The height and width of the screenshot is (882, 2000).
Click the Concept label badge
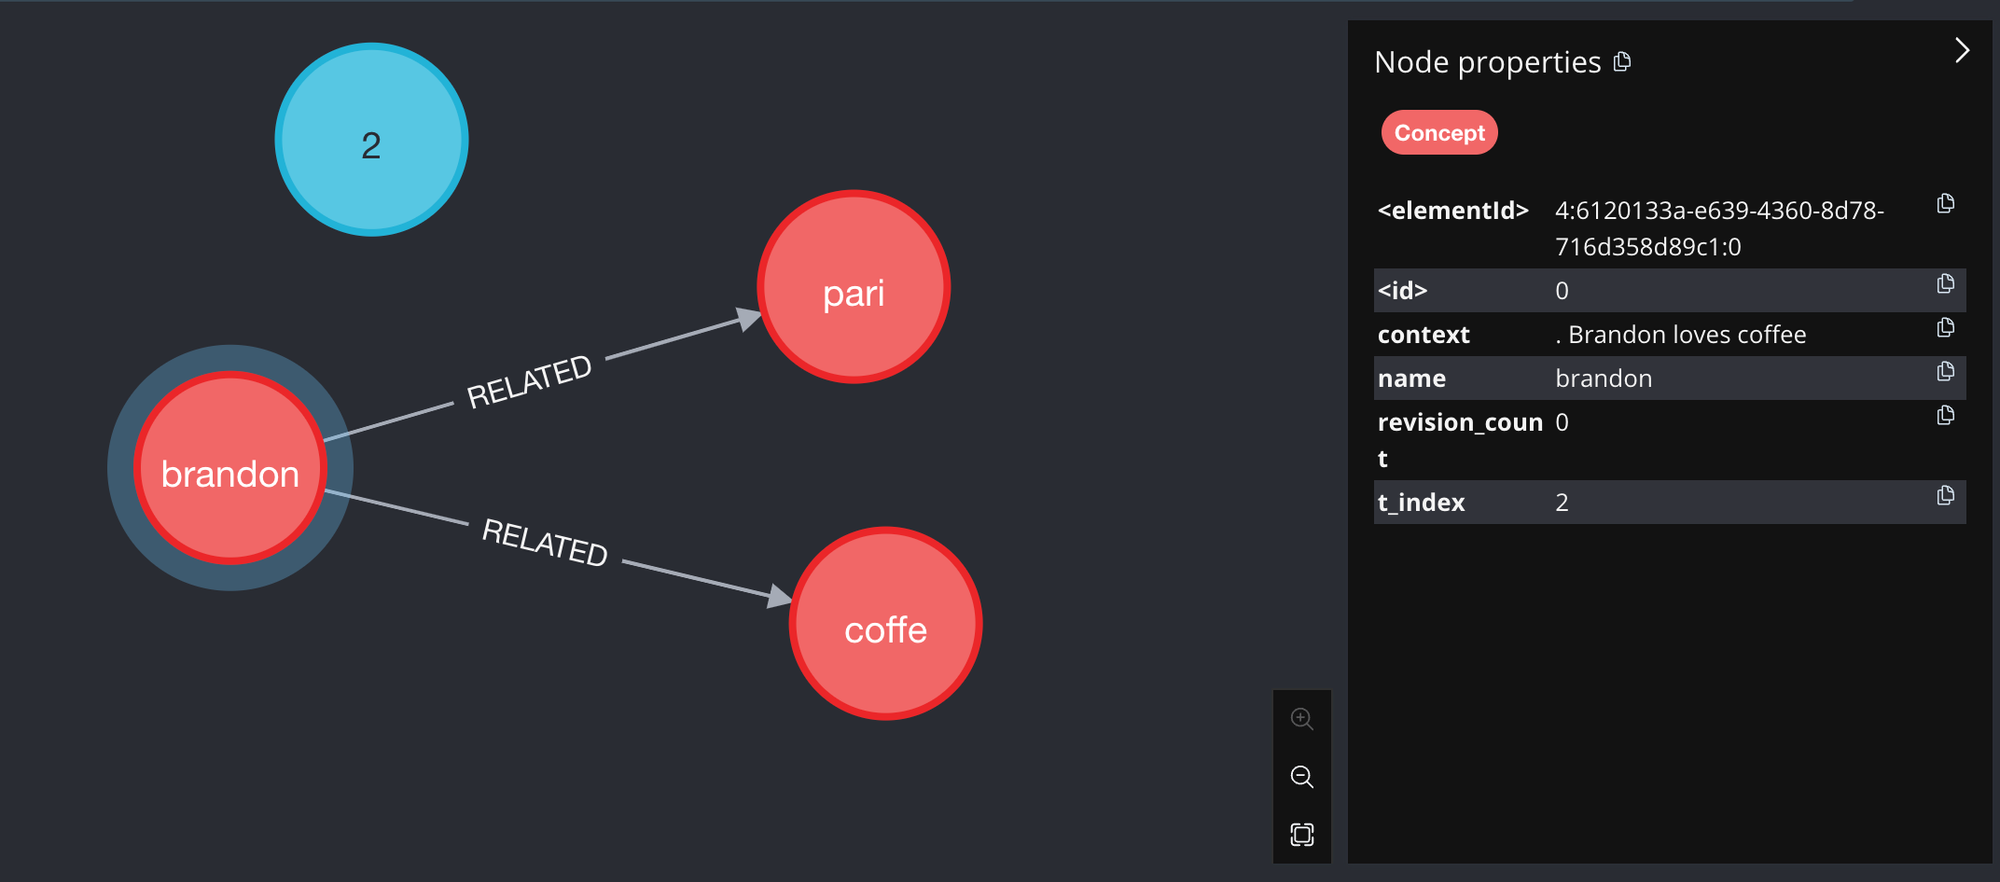[x=1439, y=133]
